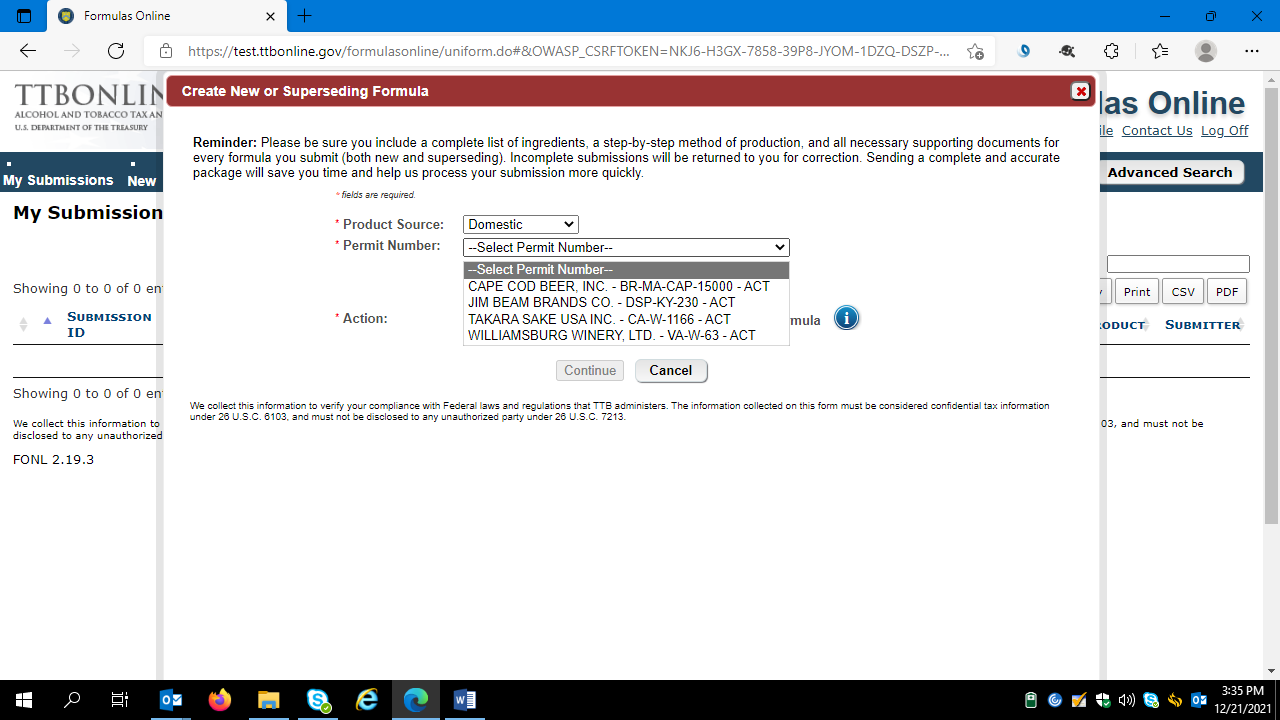Open Edge Settings and more menu
Viewport: 1280px width, 720px height.
click(x=1252, y=51)
